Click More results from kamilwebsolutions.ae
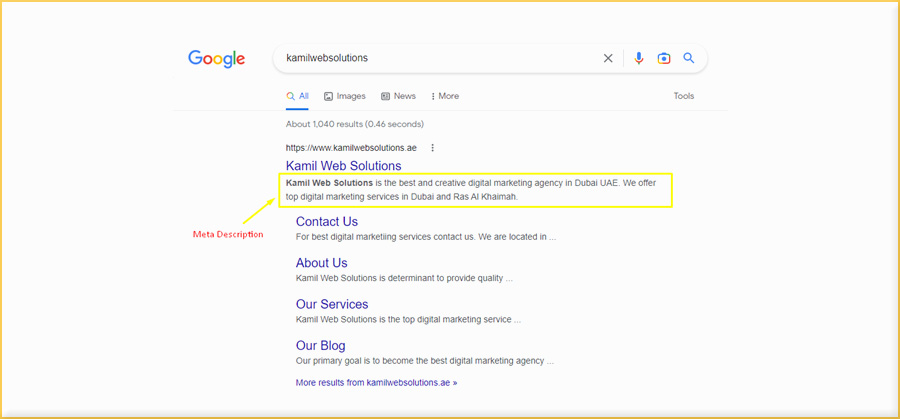Image resolution: width=900 pixels, height=419 pixels. click(376, 382)
